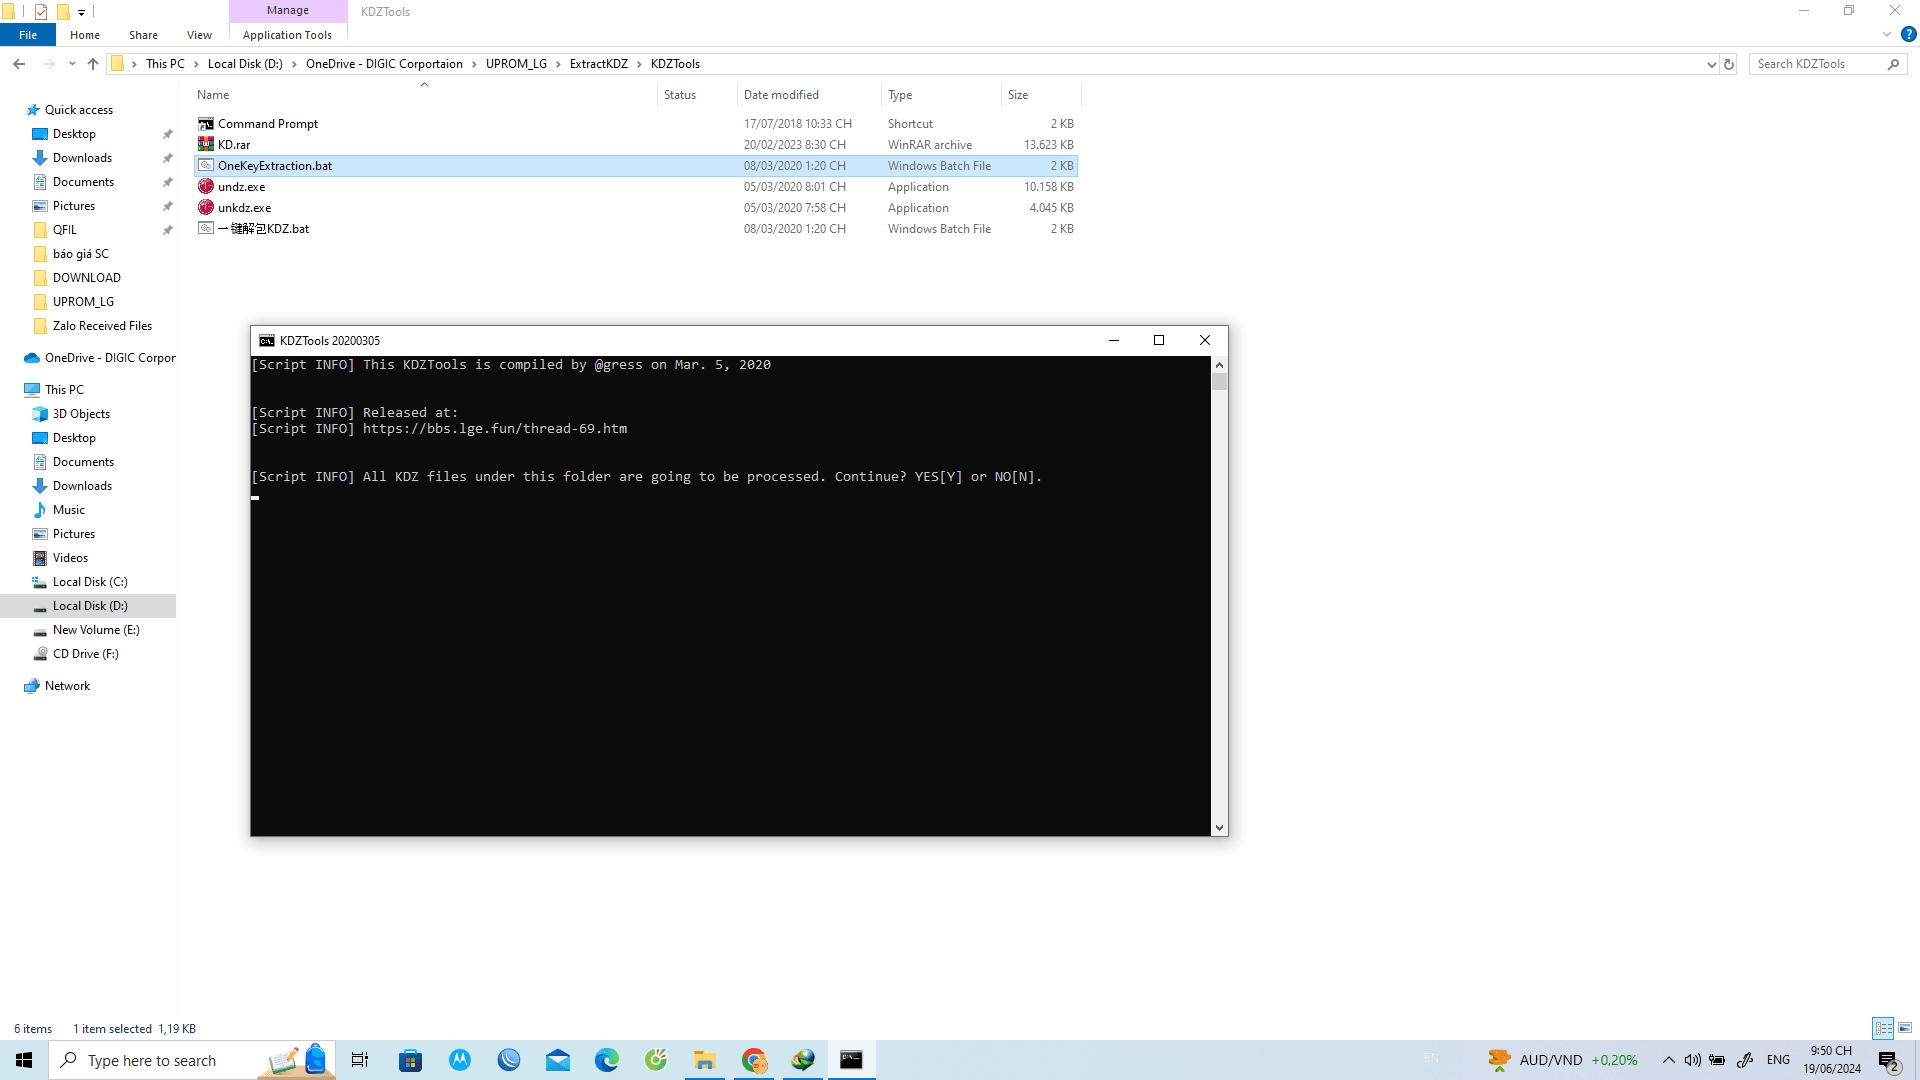This screenshot has width=1920, height=1080.
Task: Open Google Chrome from the taskbar
Action: tap(754, 1060)
